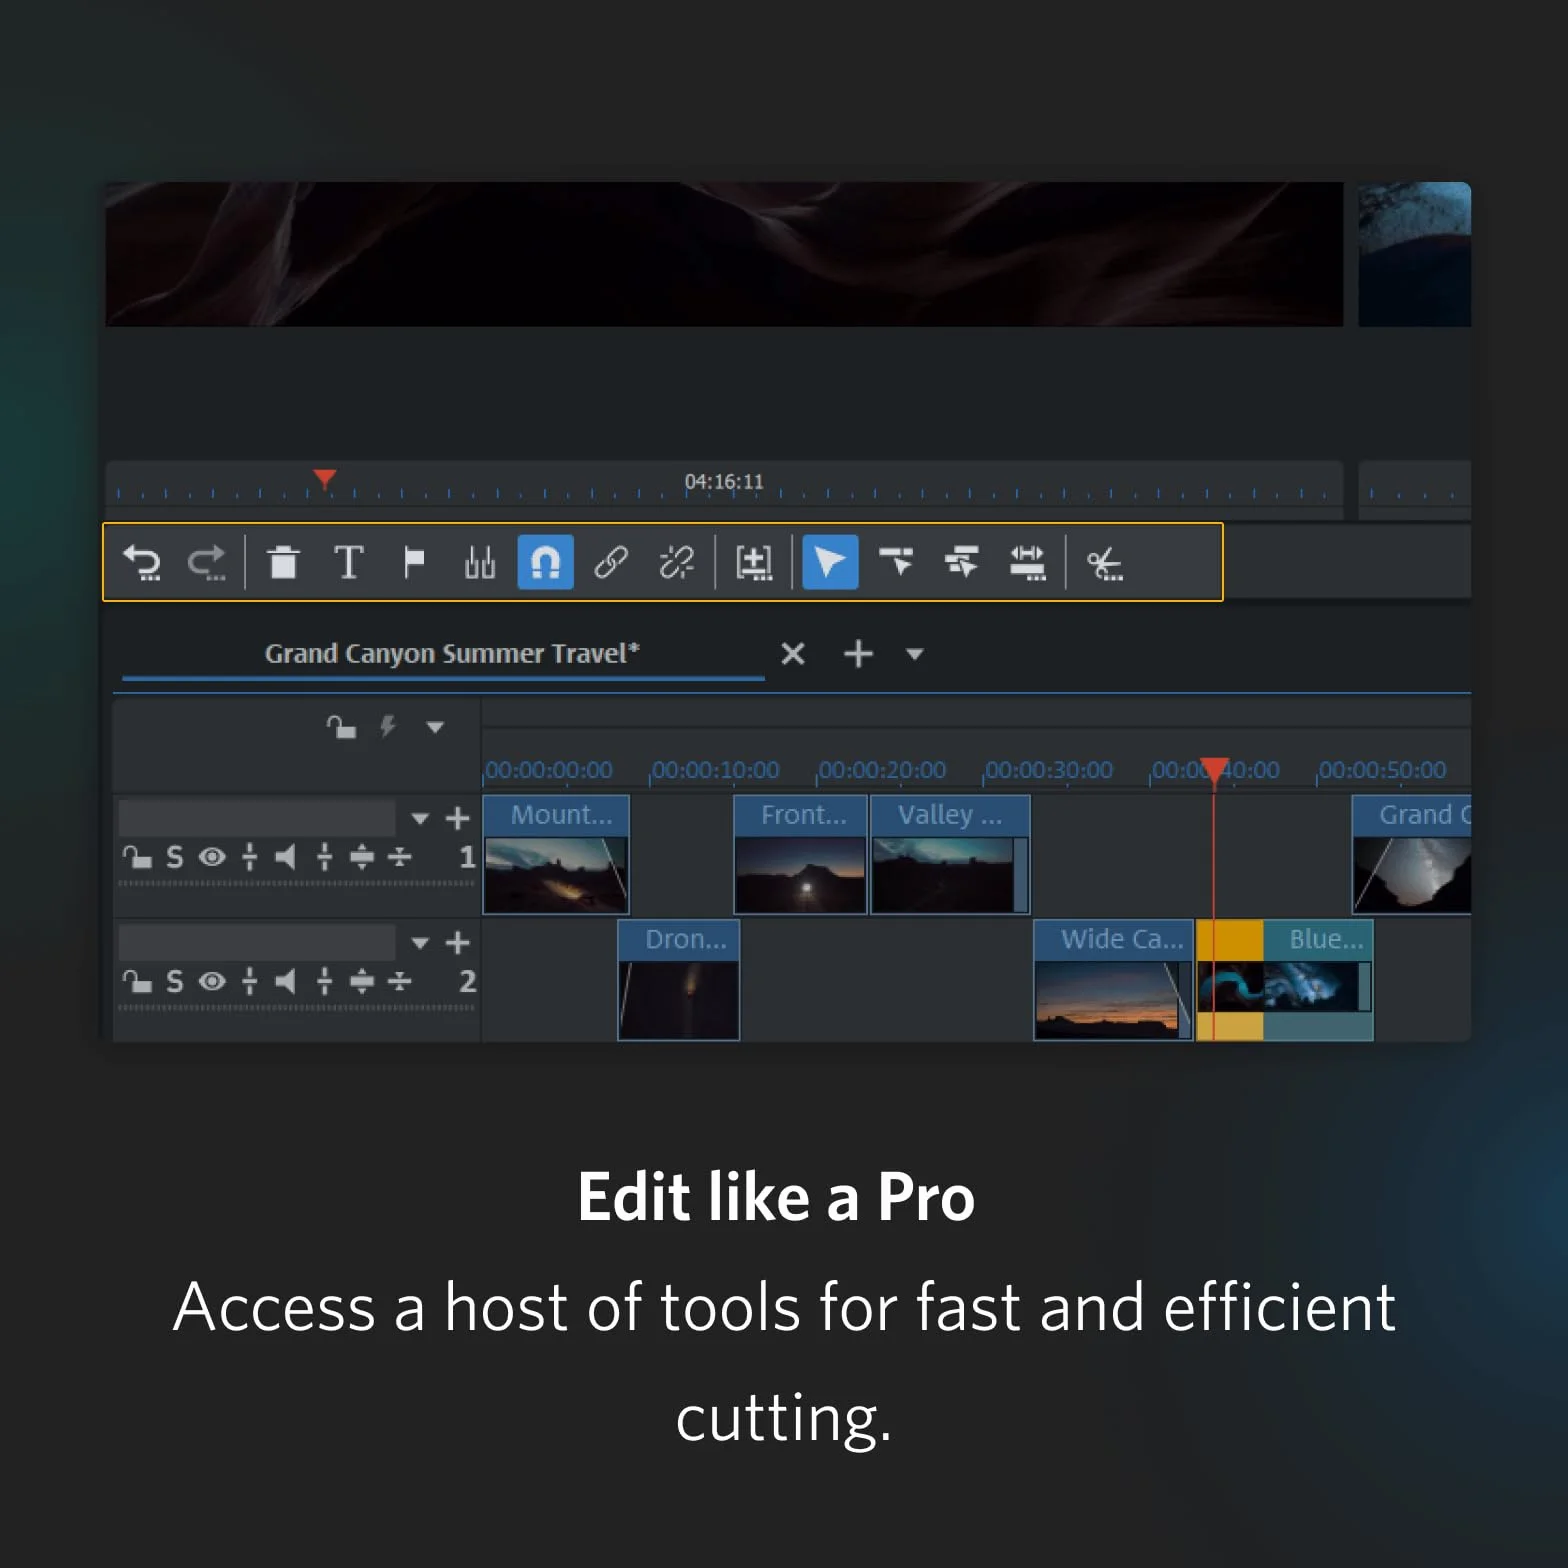Select the single-track mouse mode icon
The height and width of the screenshot is (1568, 1568).
click(896, 562)
